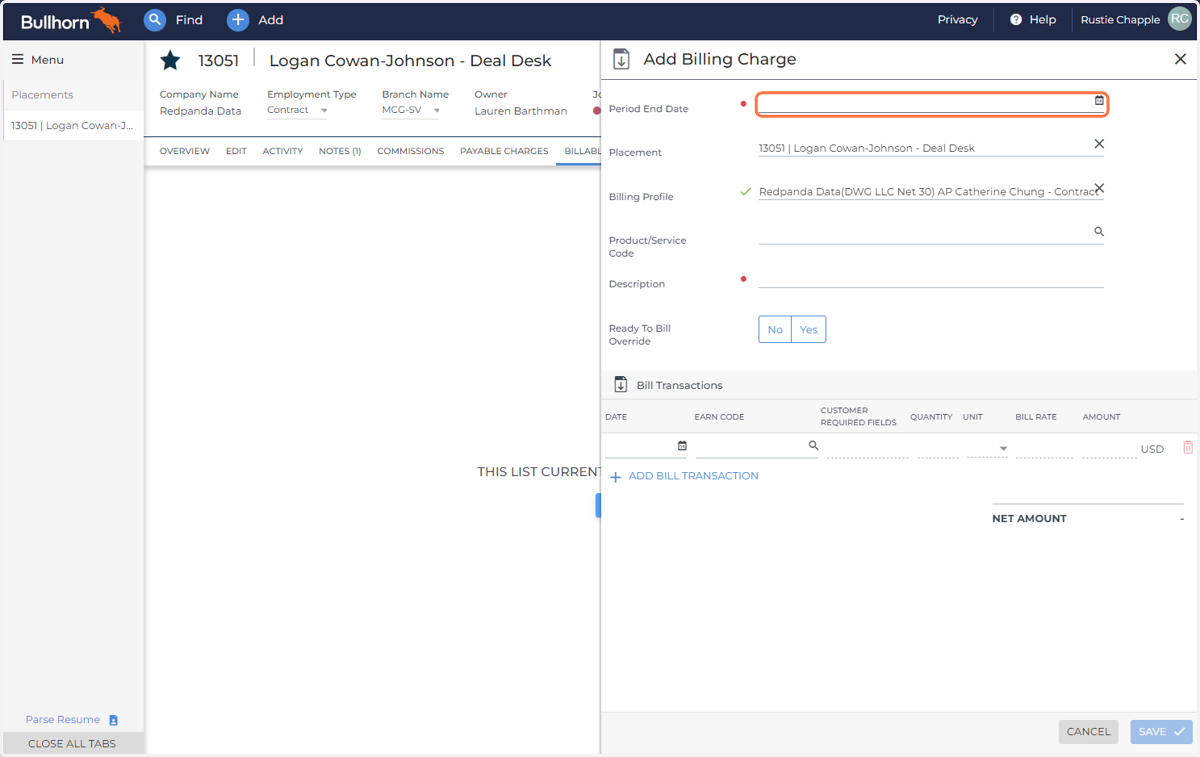
Task: Close the Add Billing Charge panel
Action: click(x=1180, y=59)
